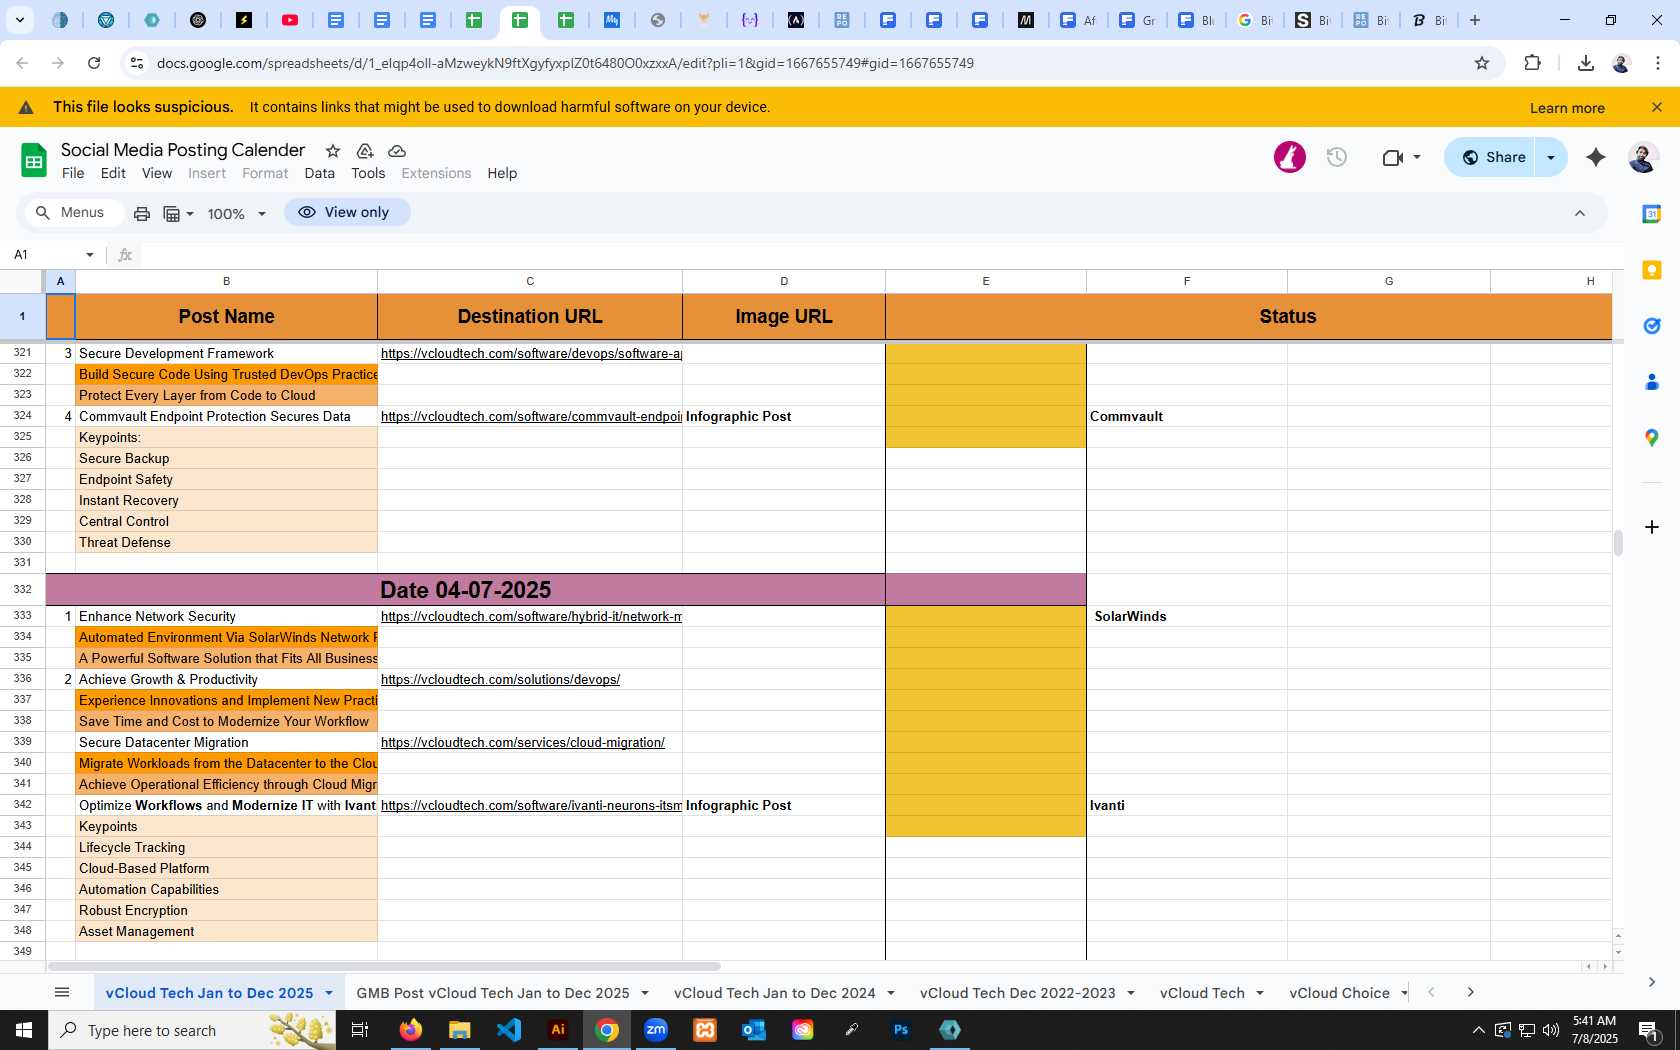Open Adobe Illustrator from taskbar
The width and height of the screenshot is (1680, 1050).
coord(558,1030)
